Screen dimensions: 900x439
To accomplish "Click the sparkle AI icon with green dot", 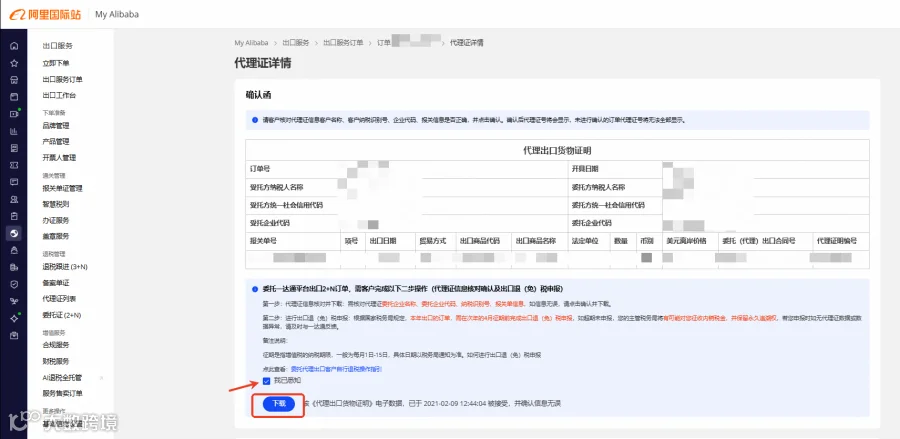I will tap(14, 318).
